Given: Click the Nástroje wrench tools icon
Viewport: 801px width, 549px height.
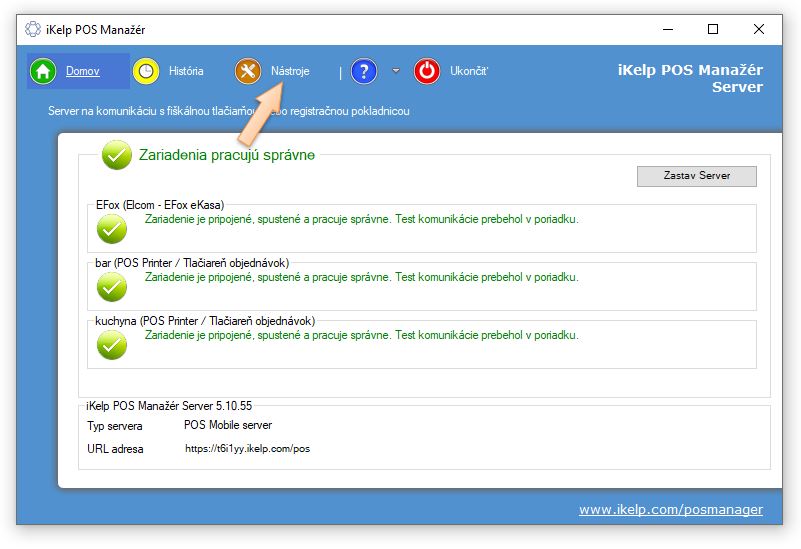Looking at the screenshot, I should point(248,71).
